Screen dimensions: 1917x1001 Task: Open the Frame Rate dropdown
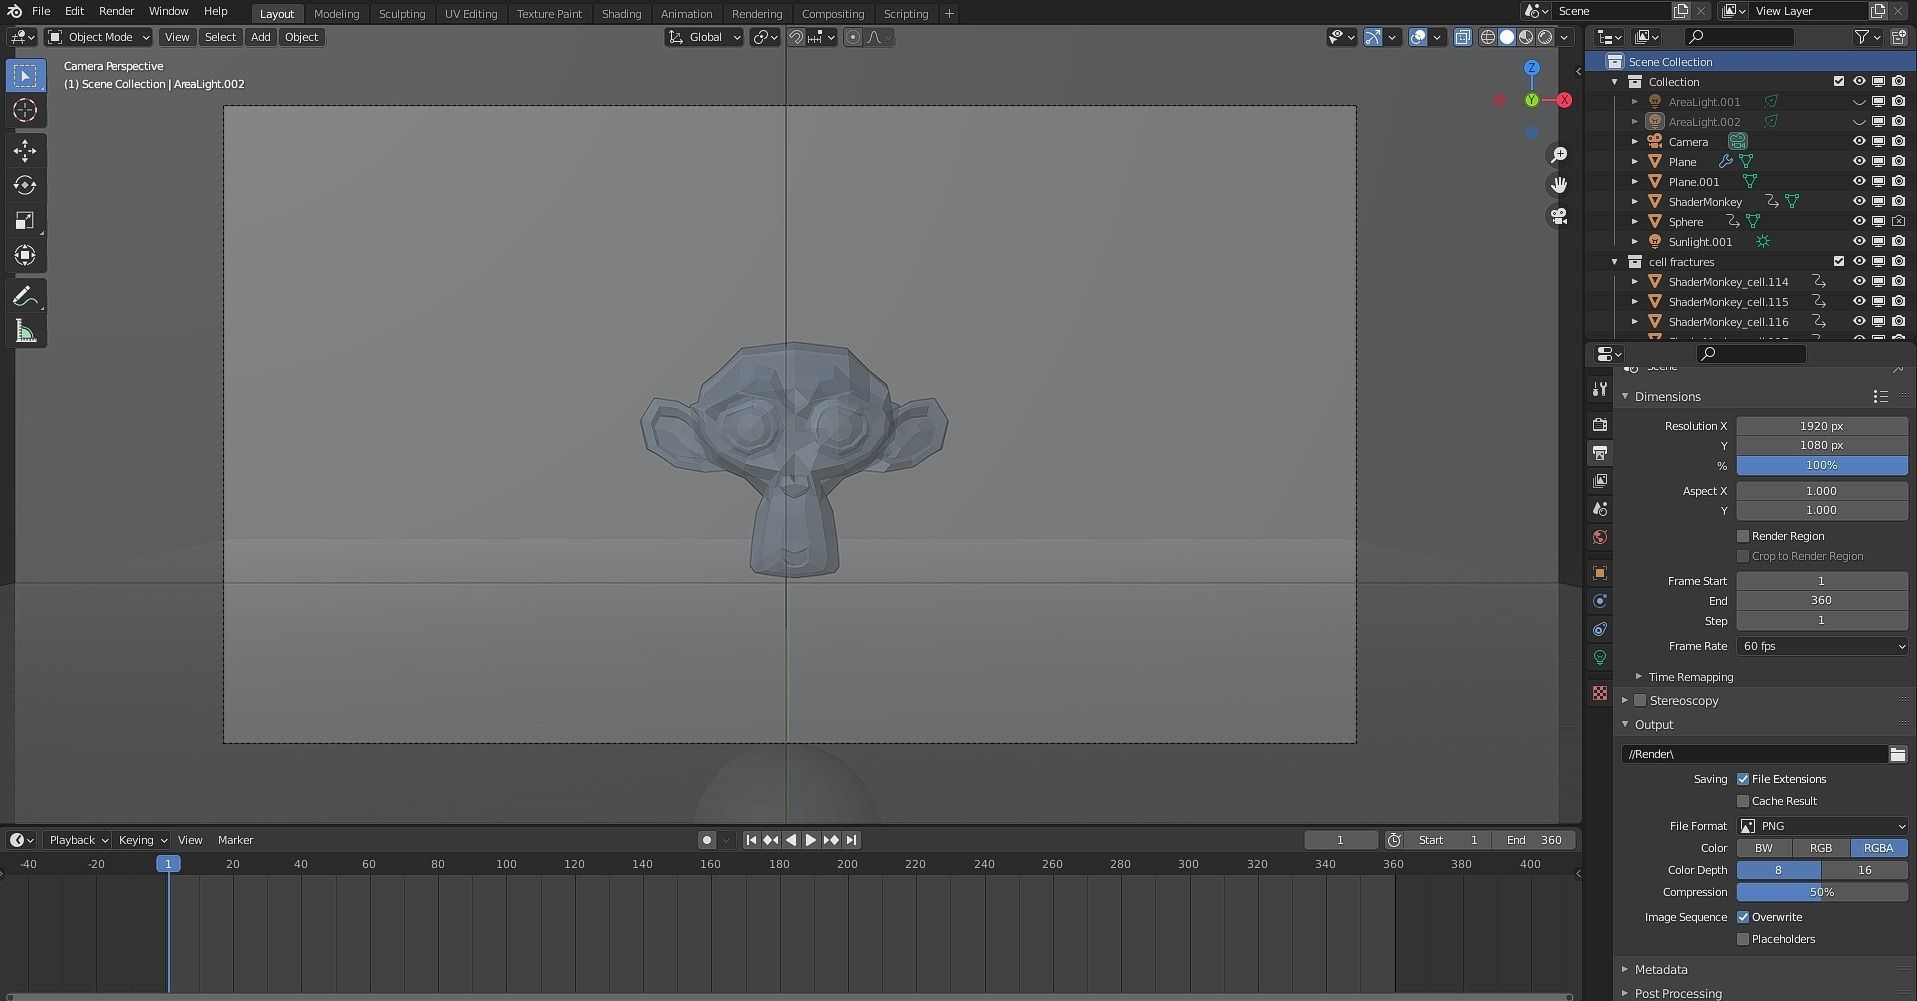[1822, 646]
